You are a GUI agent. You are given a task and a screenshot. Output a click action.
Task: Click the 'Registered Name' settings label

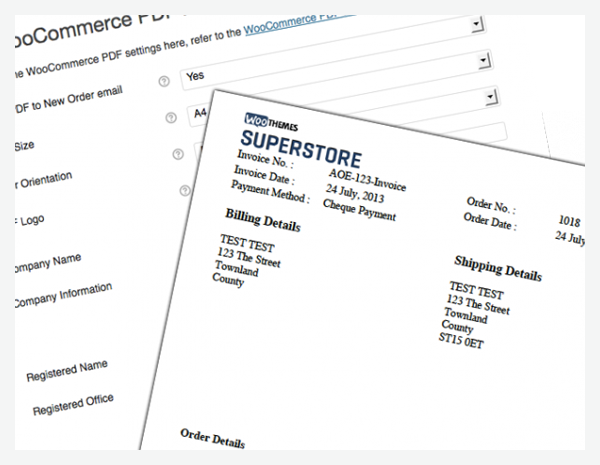click(x=67, y=370)
